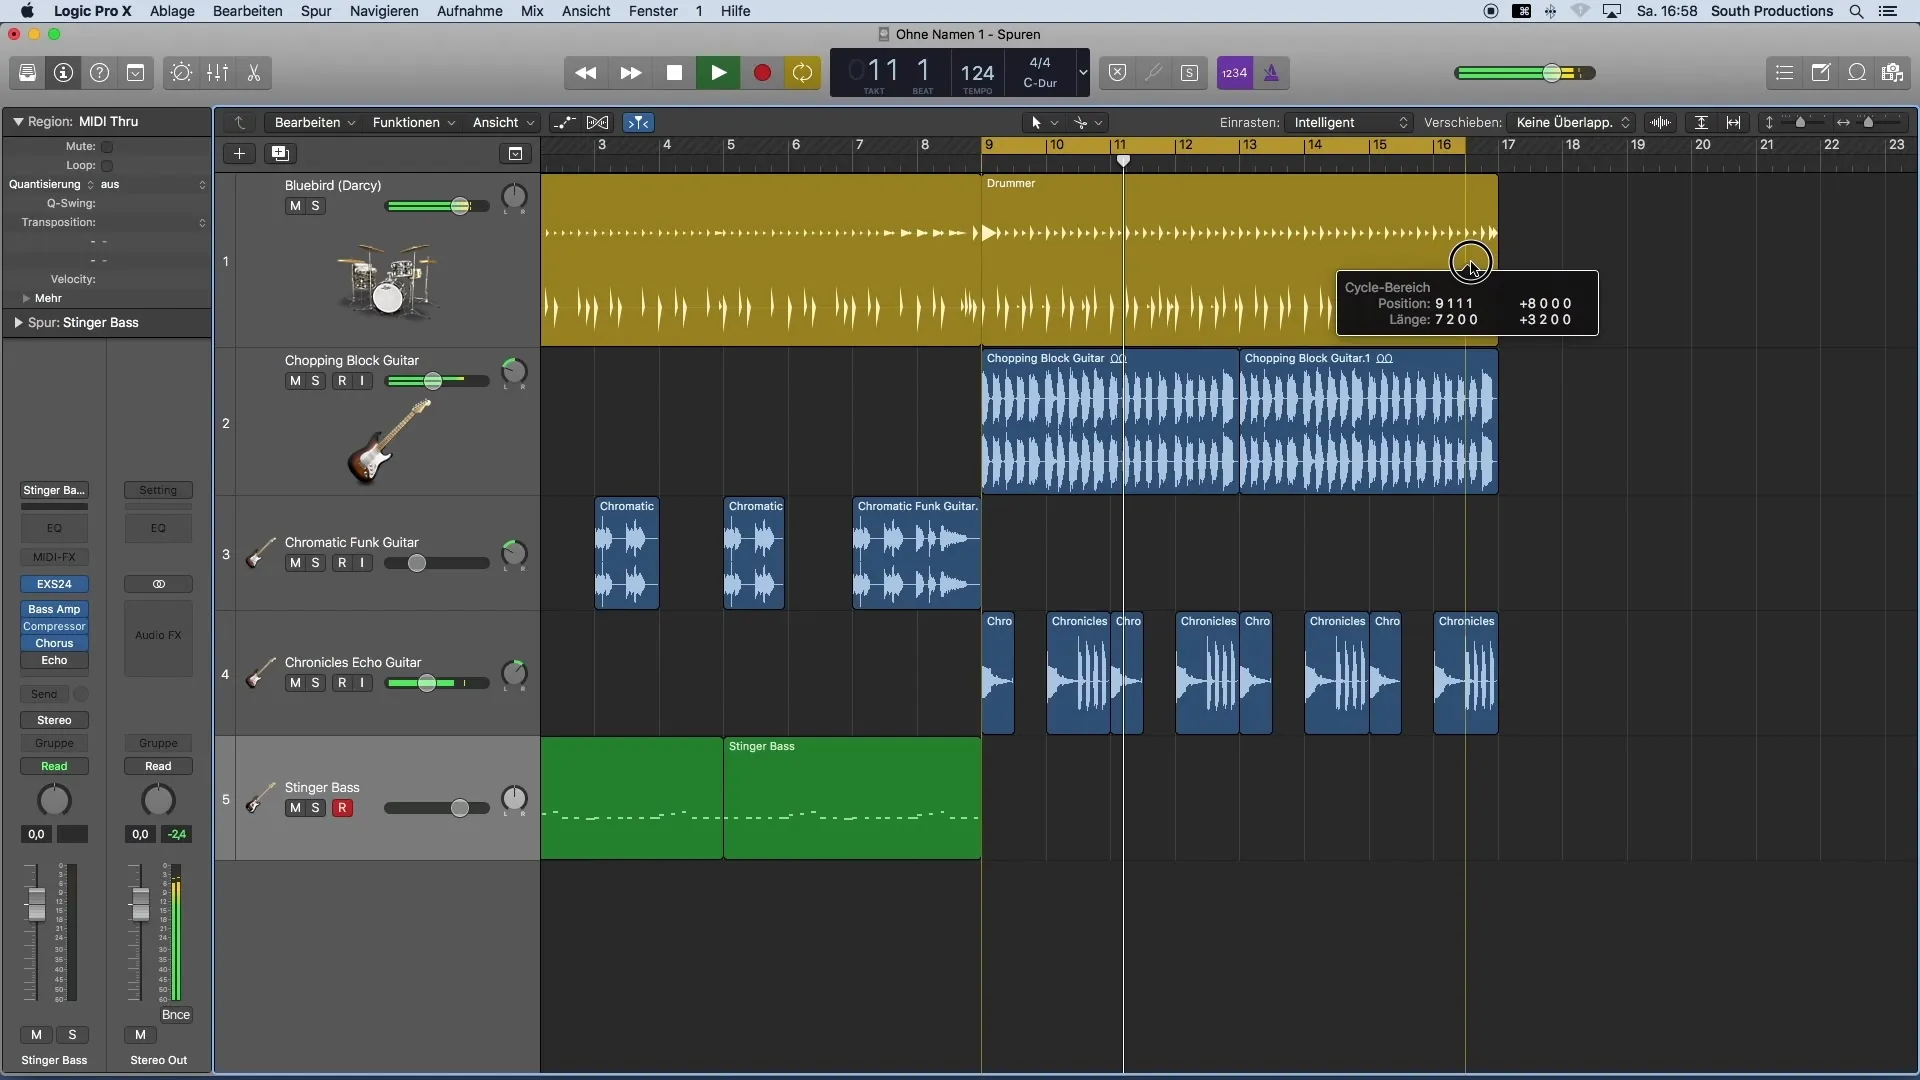This screenshot has width=1920, height=1080.
Task: Open the Bearbeiten dropdown in tracks area
Action: coord(314,122)
